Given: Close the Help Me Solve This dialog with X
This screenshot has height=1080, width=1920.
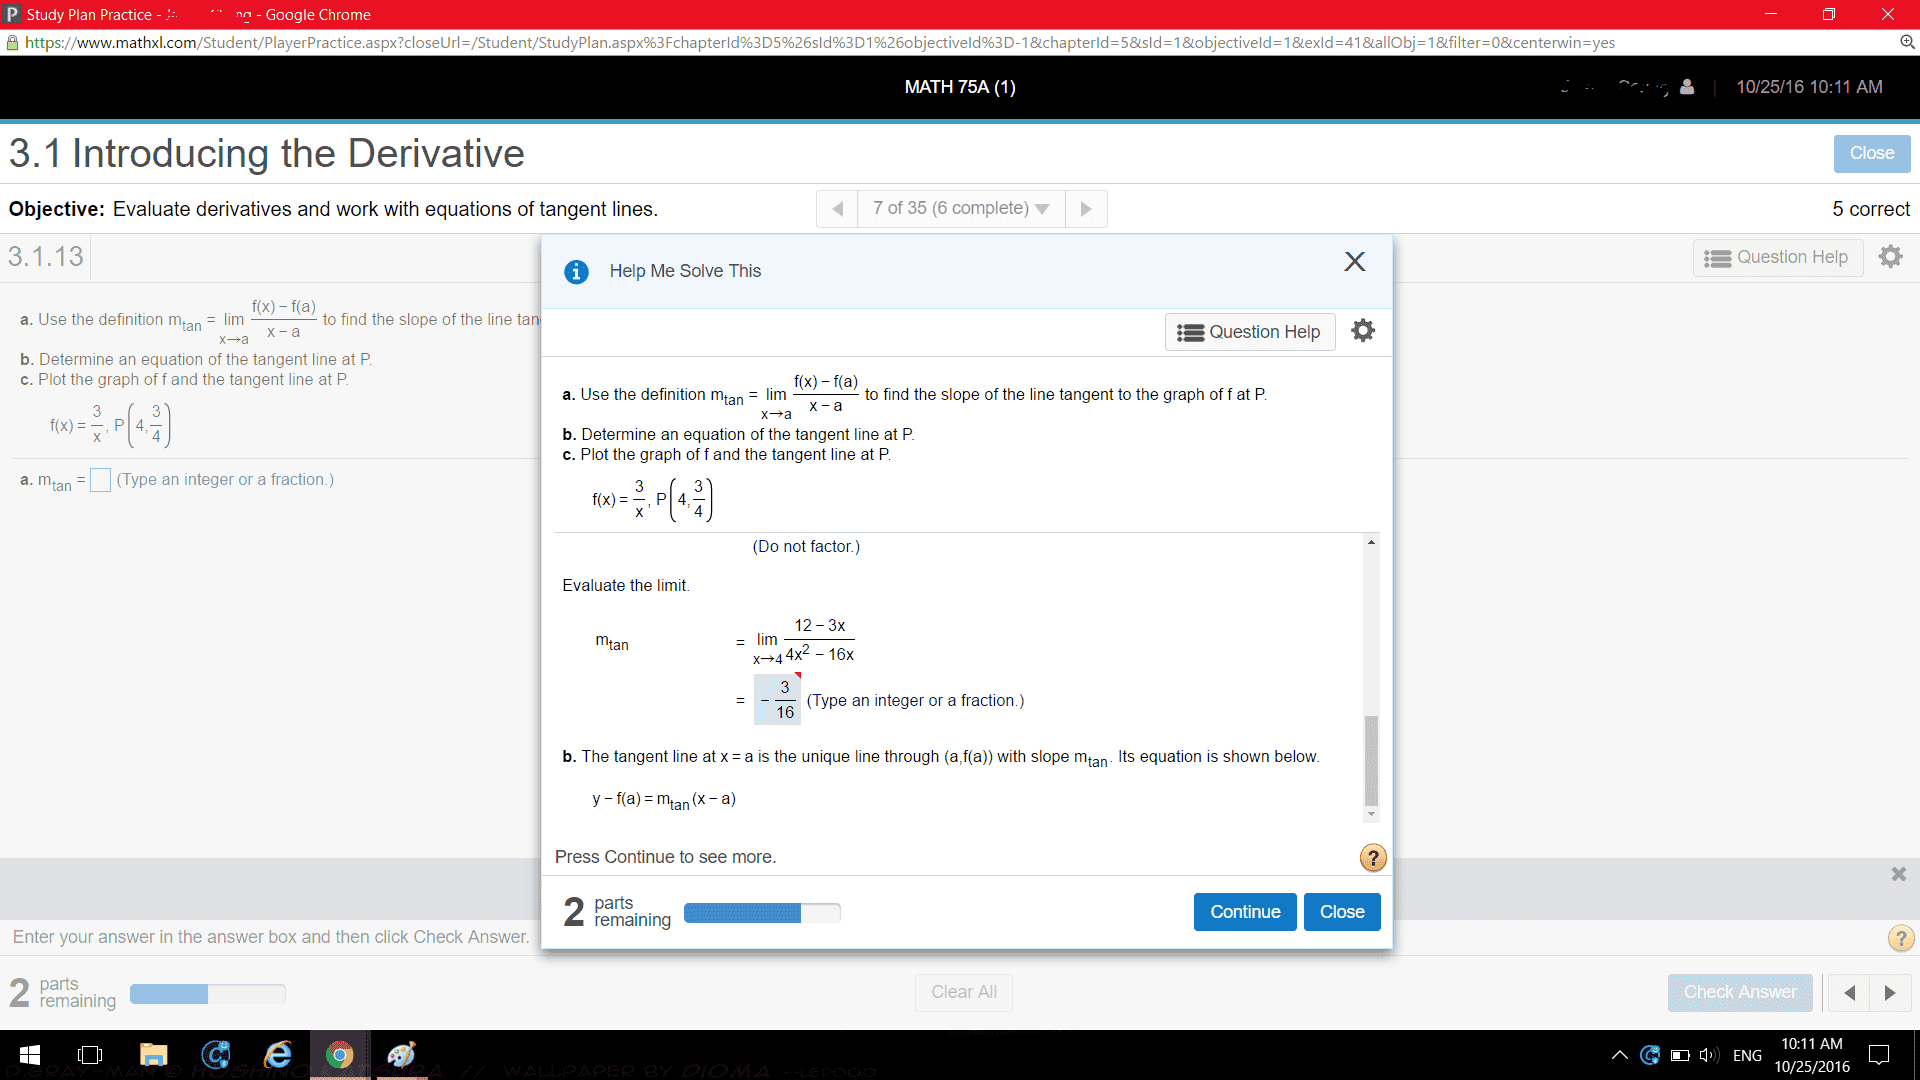Looking at the screenshot, I should pyautogui.click(x=1354, y=262).
